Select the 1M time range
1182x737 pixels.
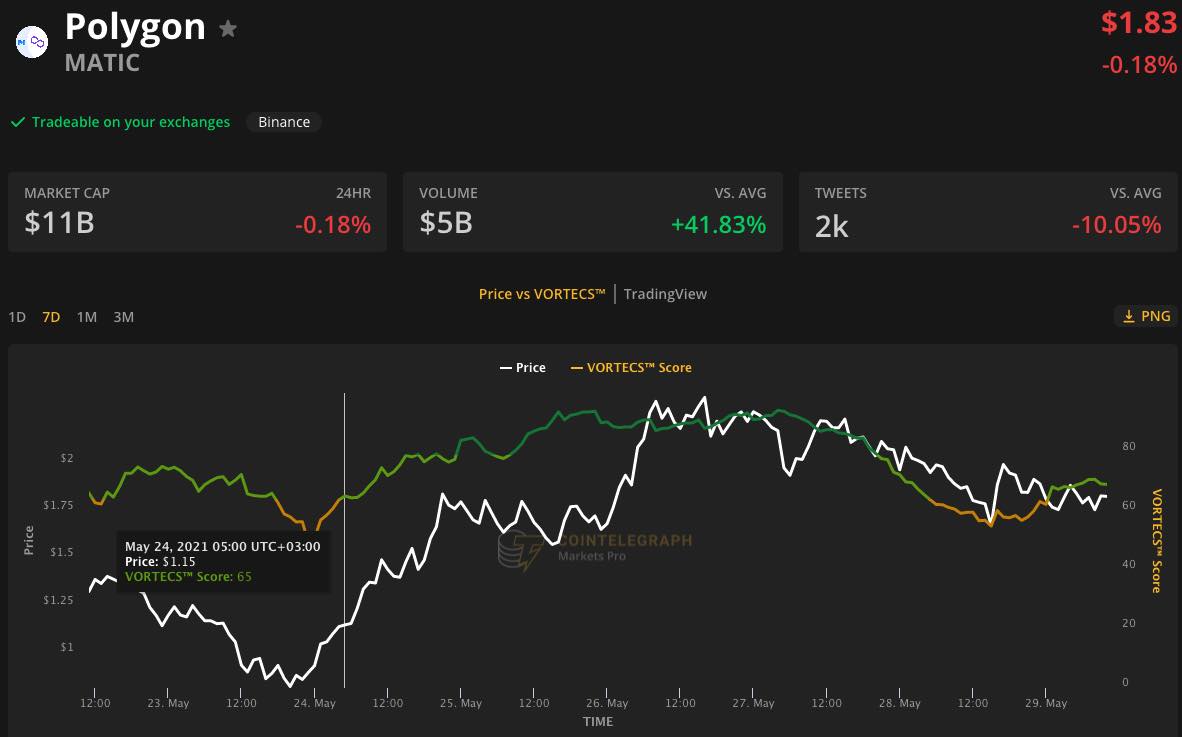pyautogui.click(x=87, y=317)
